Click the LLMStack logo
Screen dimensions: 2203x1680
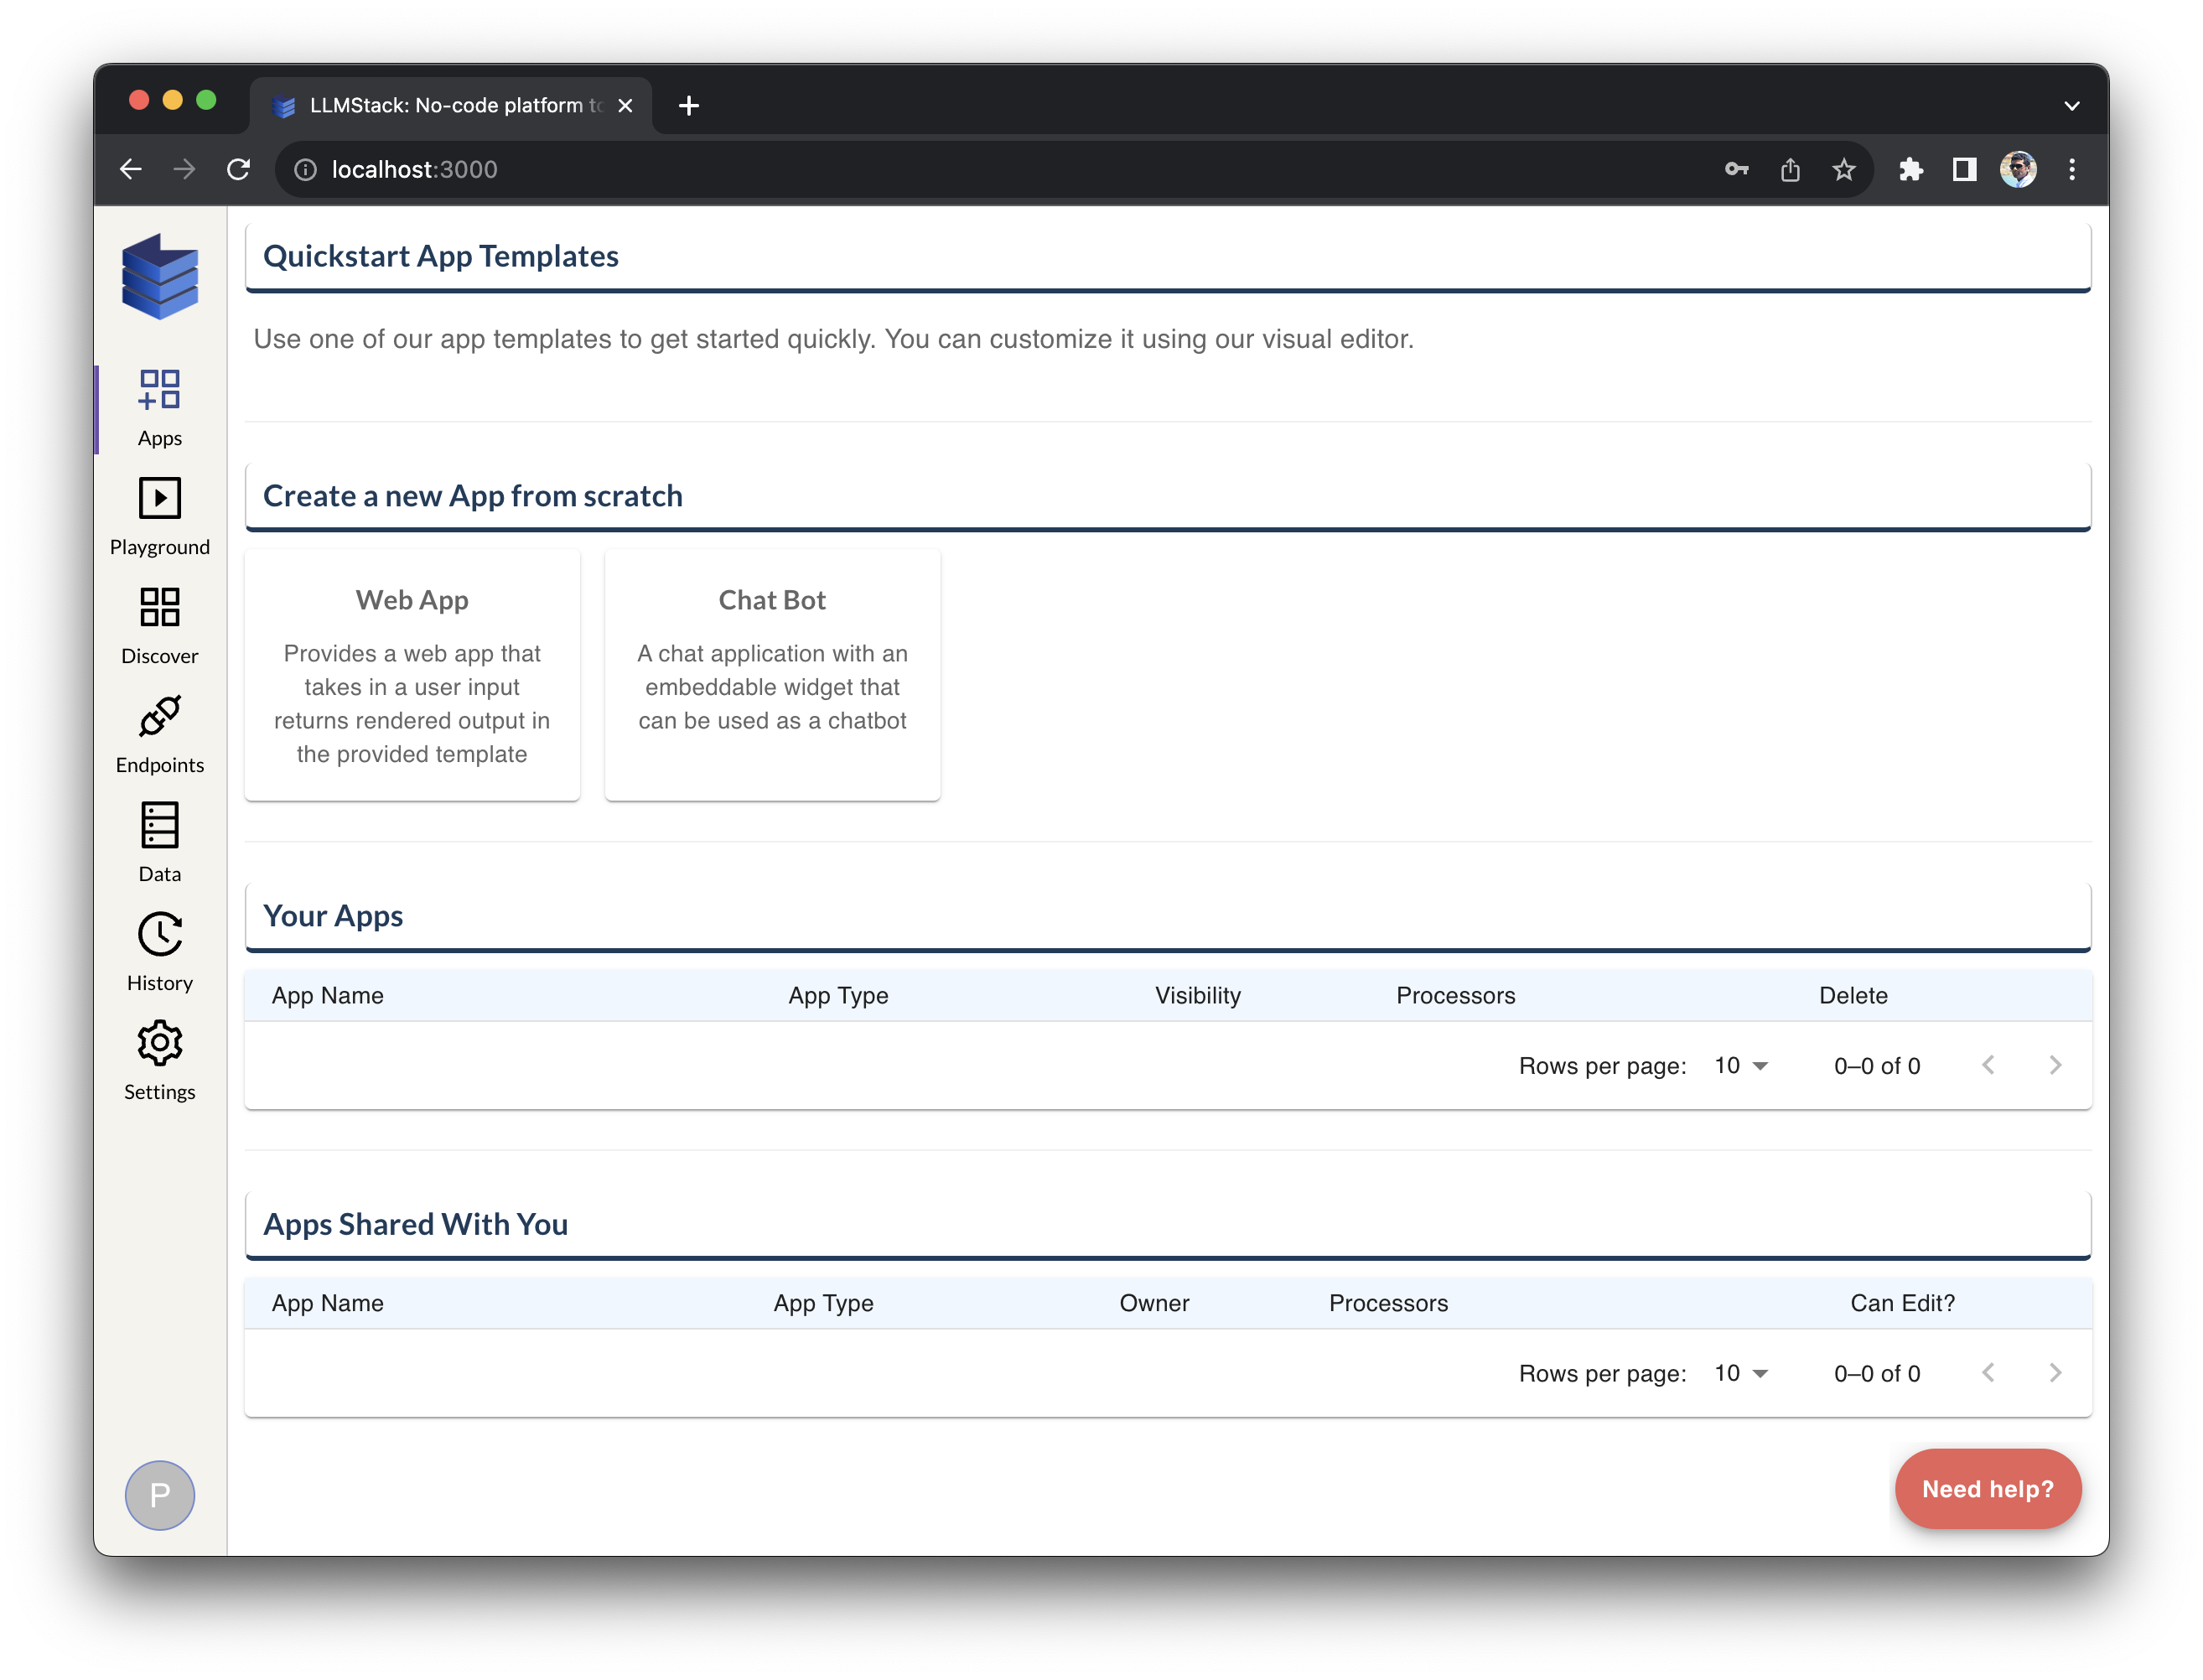click(159, 277)
